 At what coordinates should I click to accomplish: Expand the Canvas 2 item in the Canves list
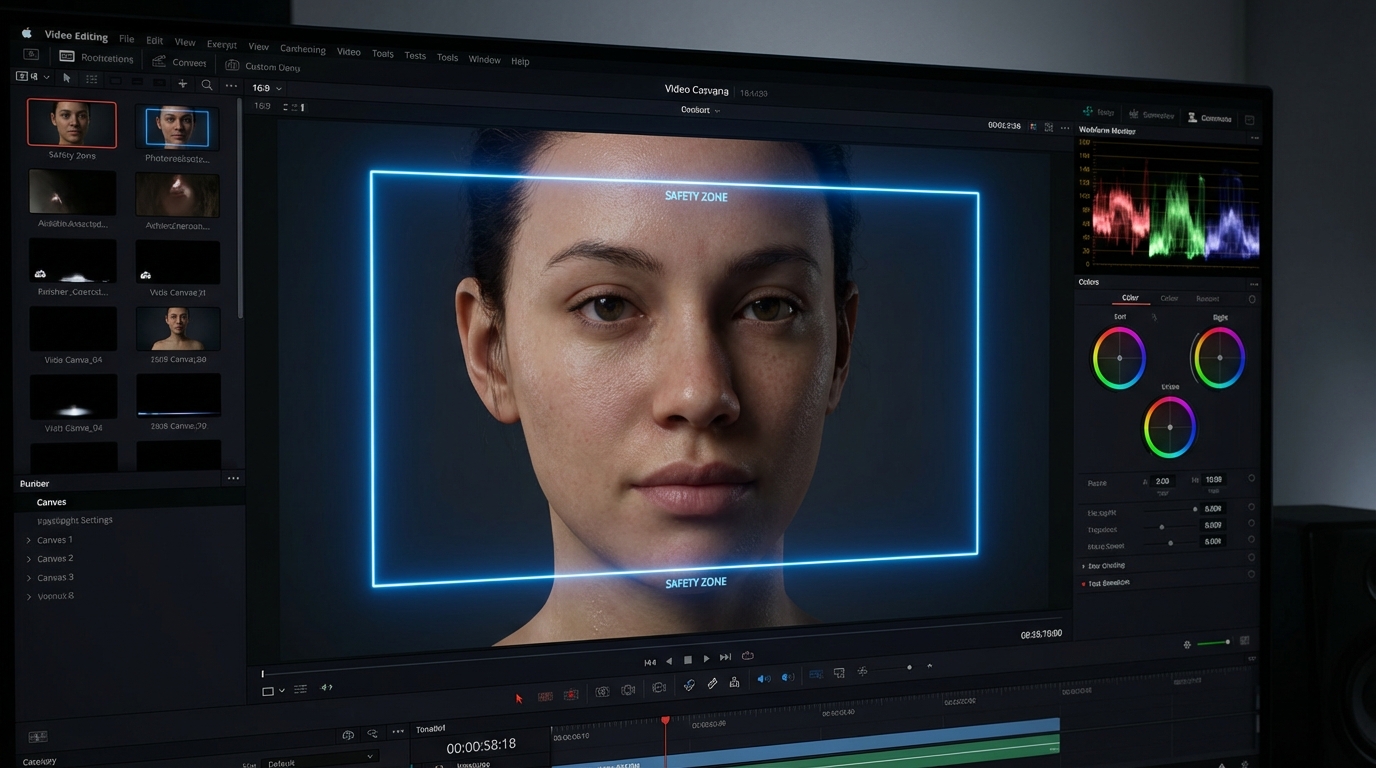click(28, 558)
